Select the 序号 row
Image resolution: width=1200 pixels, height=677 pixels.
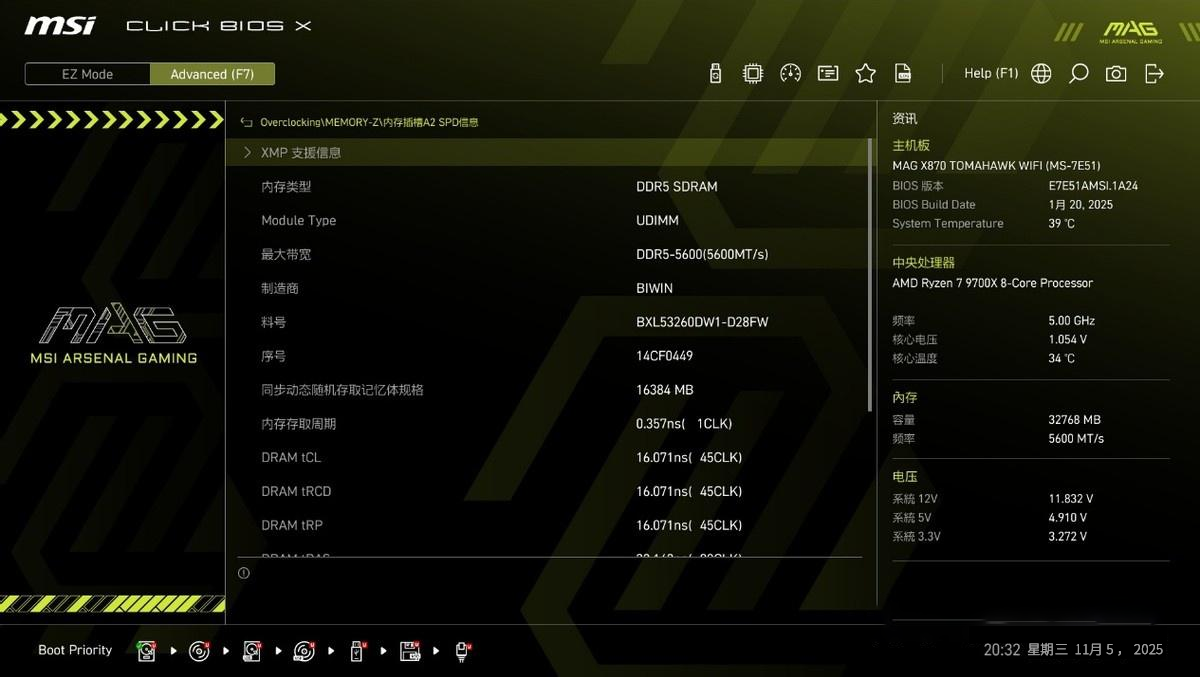(x=549, y=356)
